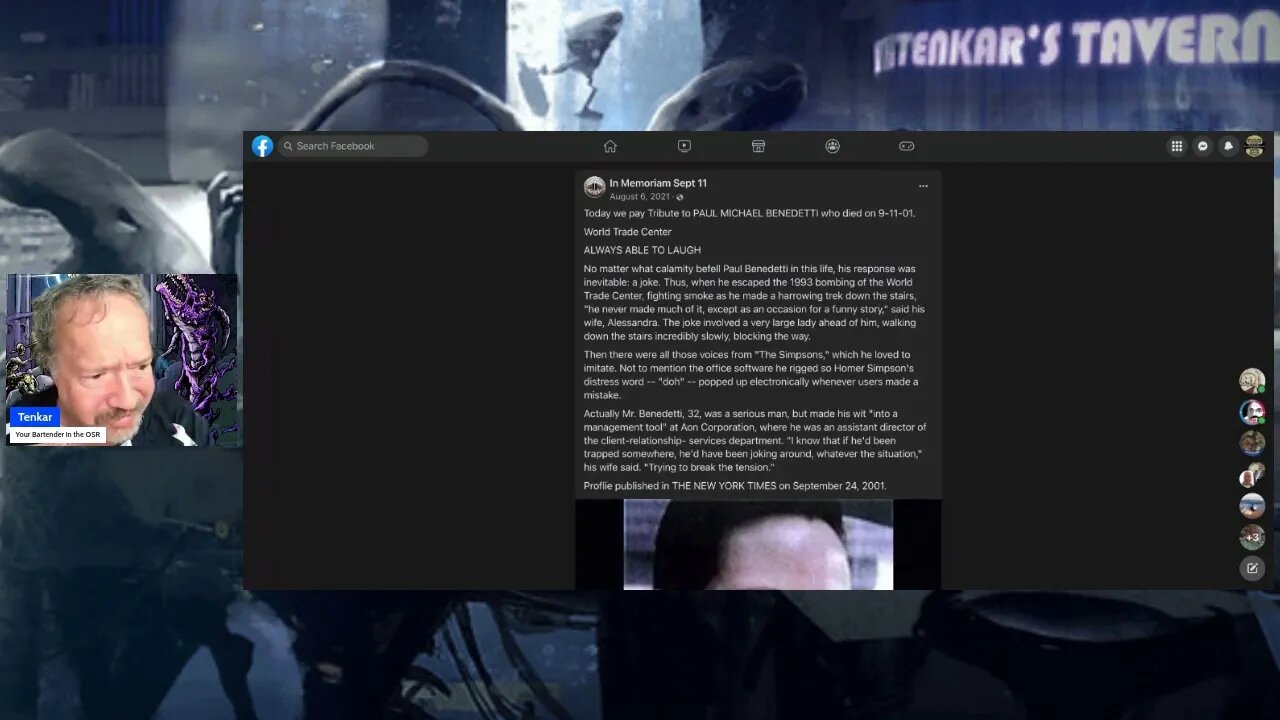Viewport: 1280px width, 720px height.
Task: Go to the Home tab icon
Action: 610,146
